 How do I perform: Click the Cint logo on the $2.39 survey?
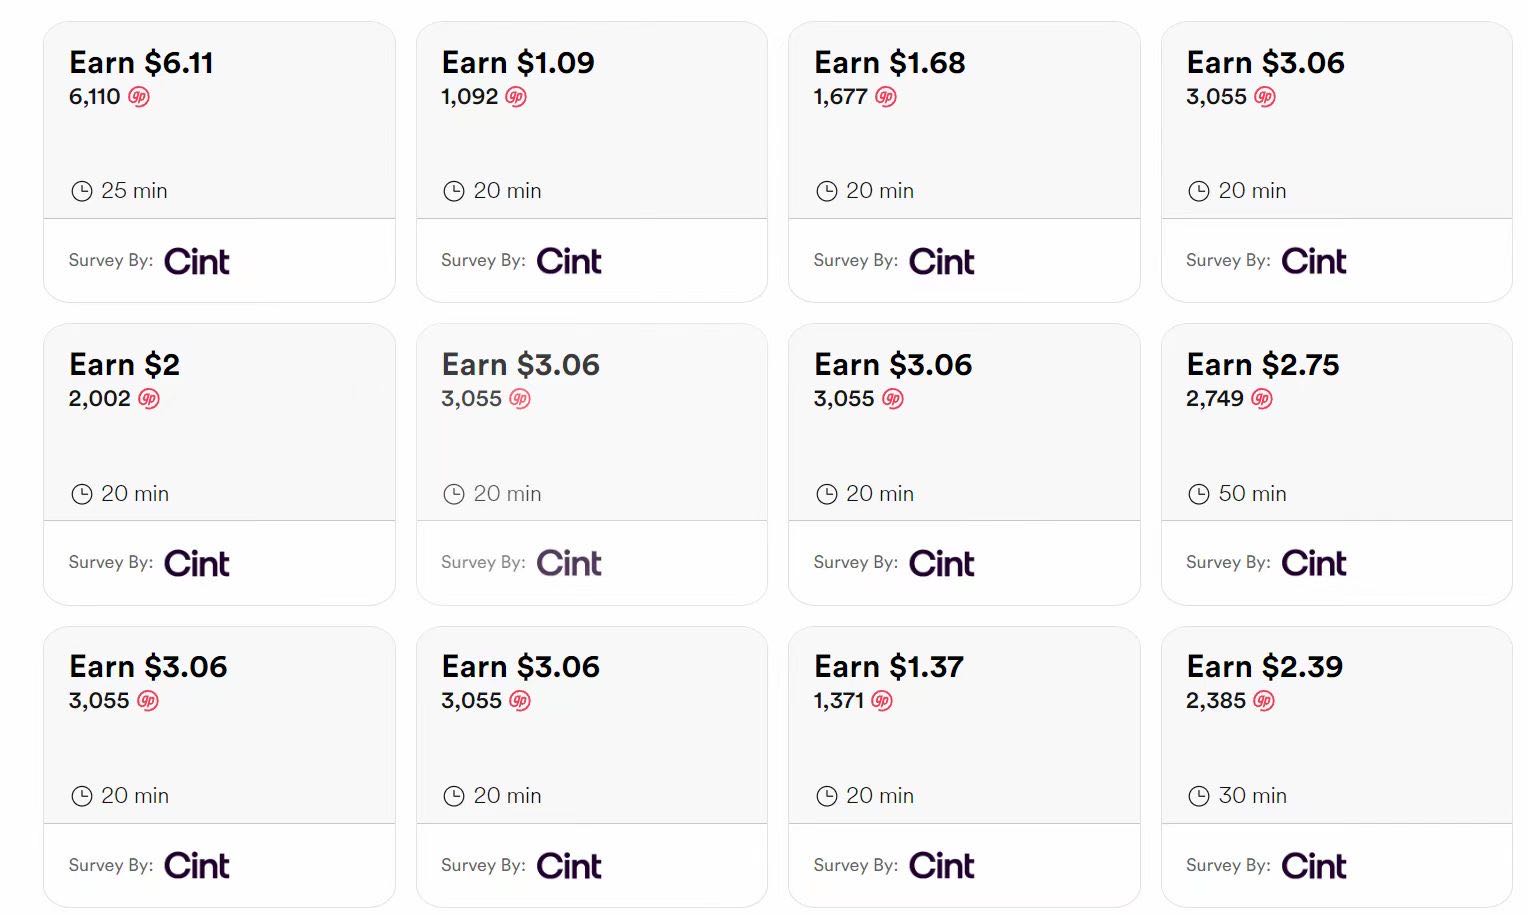tap(1314, 865)
